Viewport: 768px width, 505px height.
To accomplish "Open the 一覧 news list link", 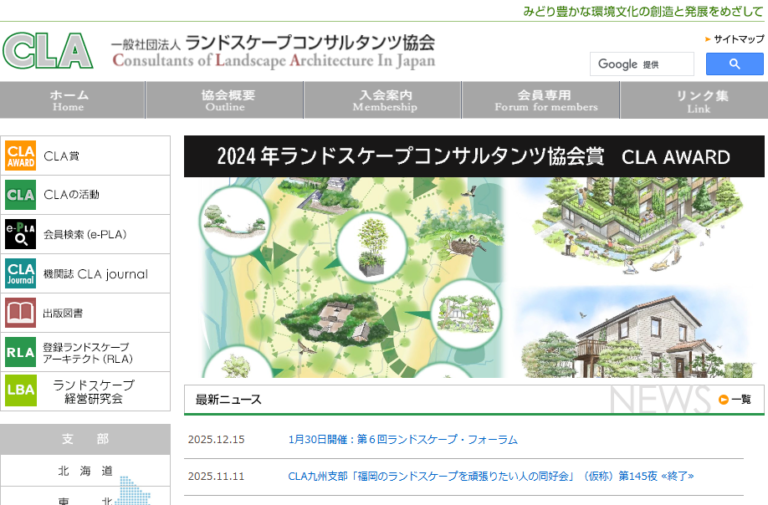I will pos(735,399).
